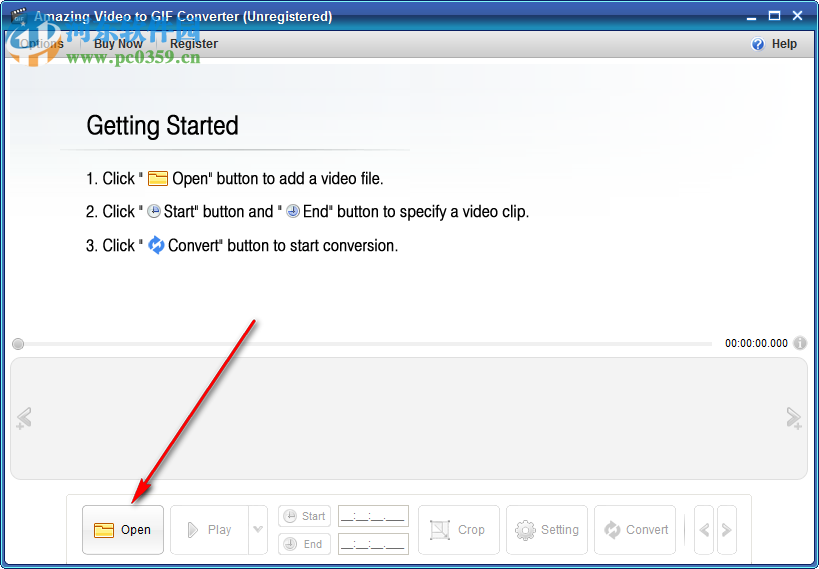Maximize the converter window

pyautogui.click(x=774, y=16)
